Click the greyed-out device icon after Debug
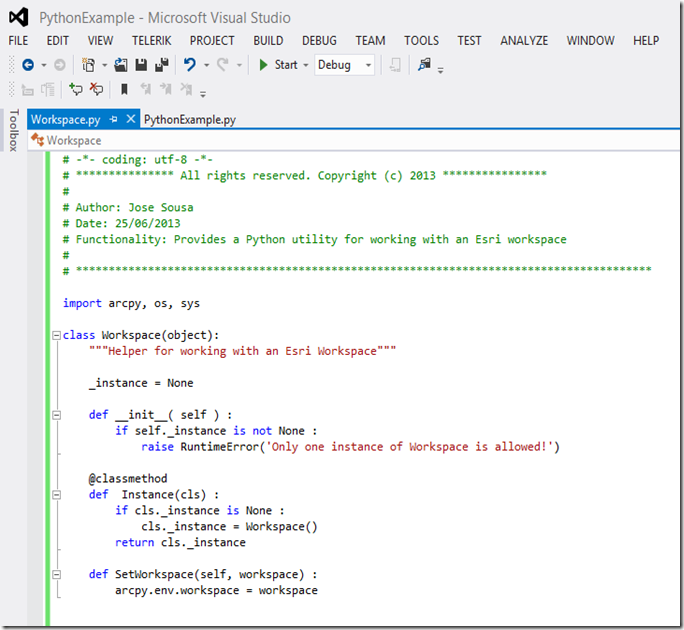 point(395,65)
